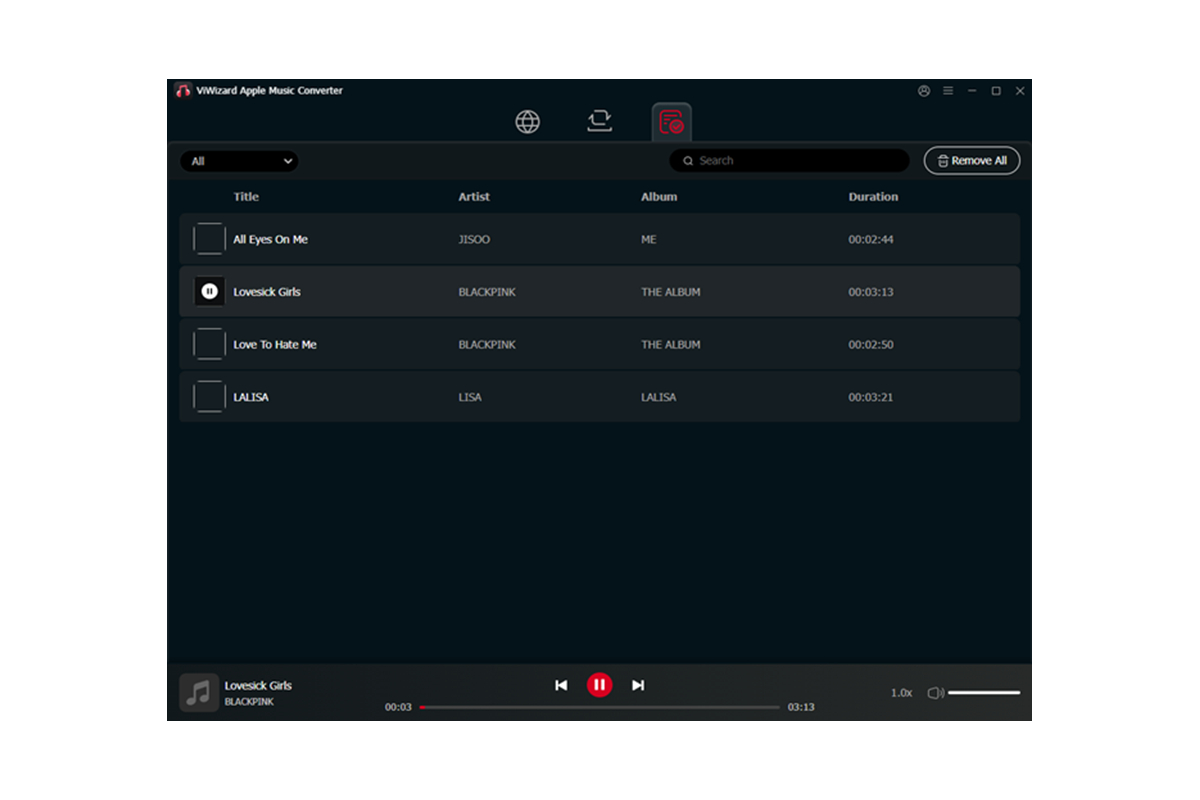This screenshot has height=800, width=1200.
Task: Click the Duration column header
Action: point(873,197)
